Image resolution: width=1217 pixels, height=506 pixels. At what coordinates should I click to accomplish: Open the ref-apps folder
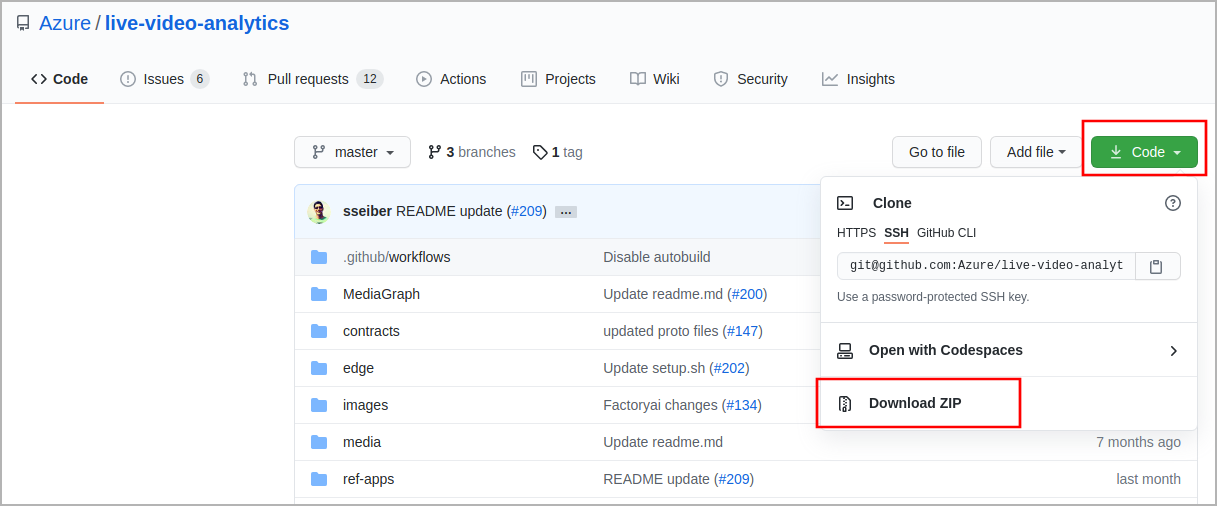[368, 479]
